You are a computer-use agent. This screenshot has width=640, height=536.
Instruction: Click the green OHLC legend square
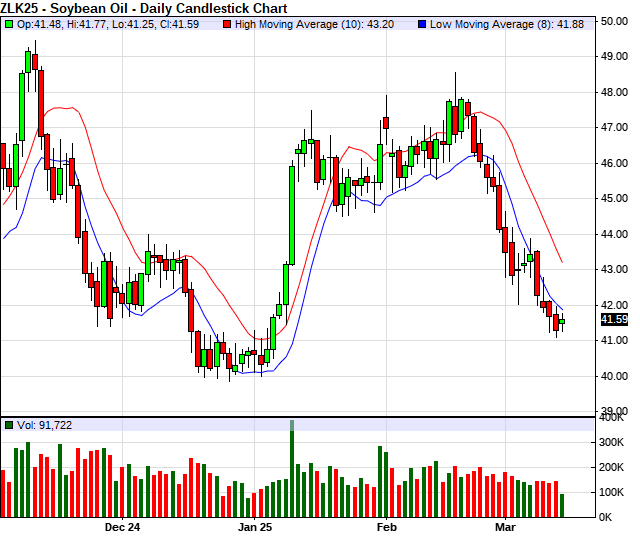tap(9, 24)
